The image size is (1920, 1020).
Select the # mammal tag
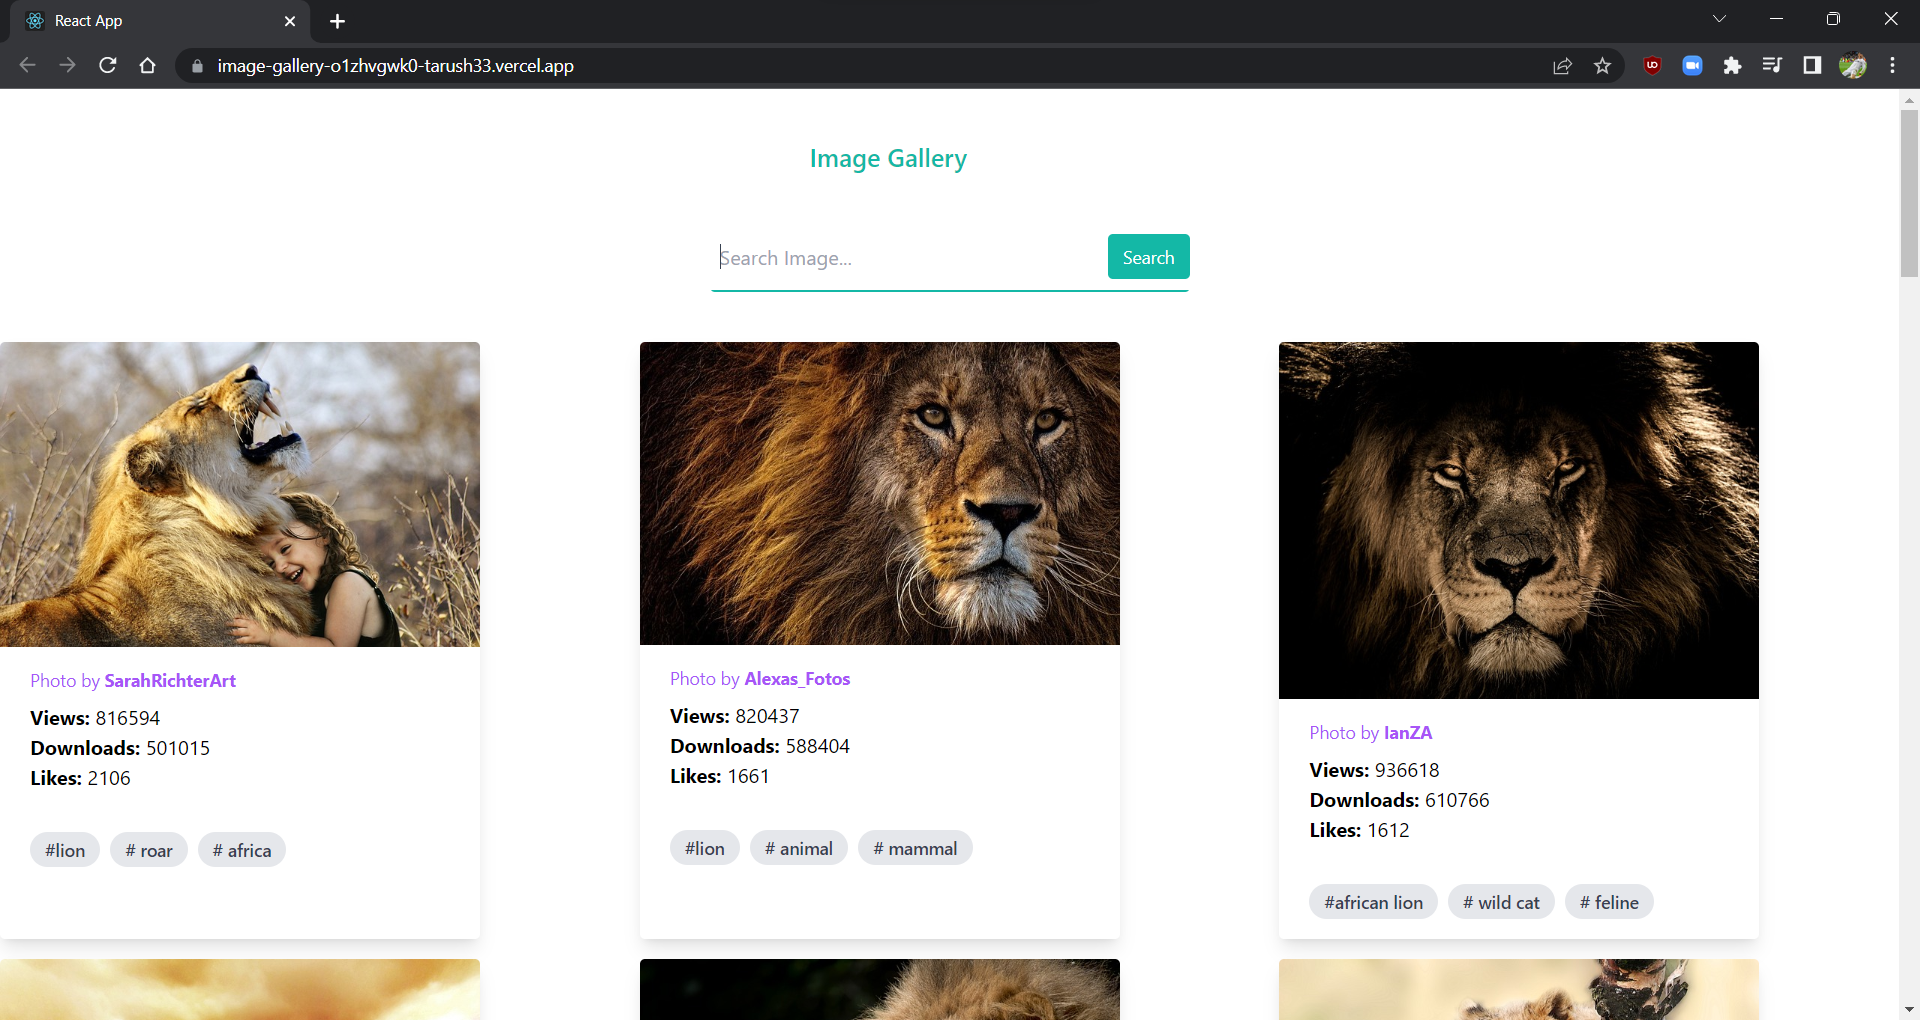915,848
